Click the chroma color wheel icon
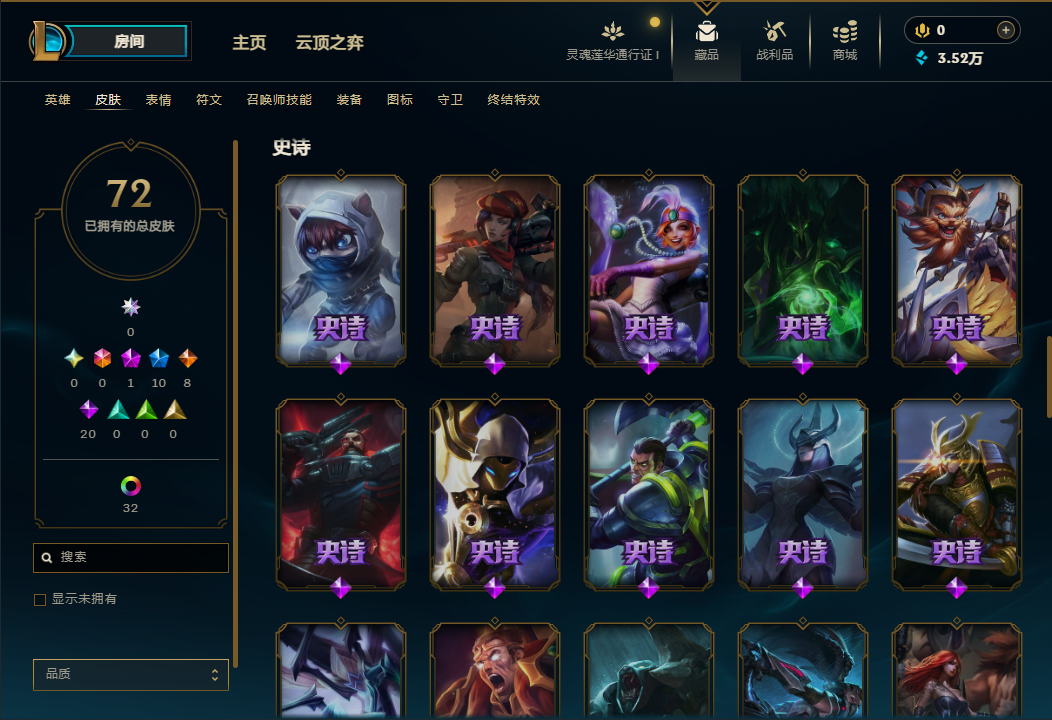Image resolution: width=1052 pixels, height=720 pixels. click(130, 485)
